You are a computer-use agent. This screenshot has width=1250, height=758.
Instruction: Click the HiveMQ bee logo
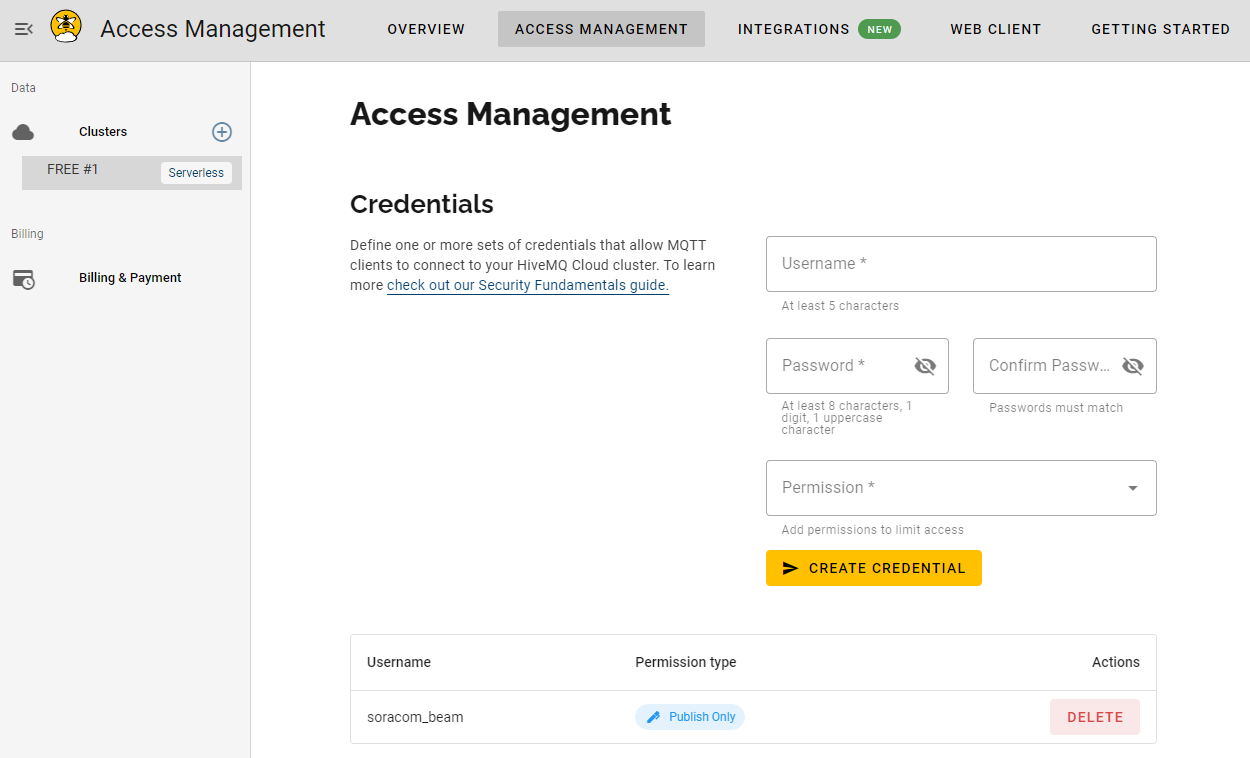point(66,27)
